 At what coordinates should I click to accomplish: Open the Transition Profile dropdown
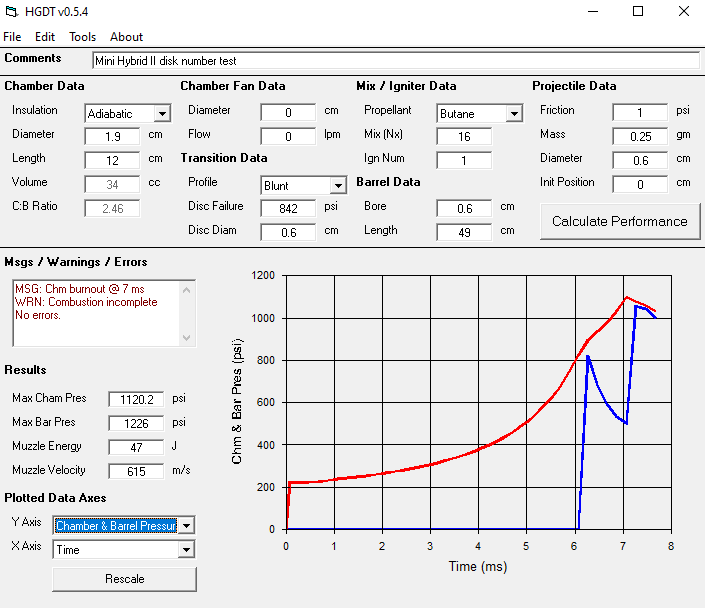coord(337,186)
